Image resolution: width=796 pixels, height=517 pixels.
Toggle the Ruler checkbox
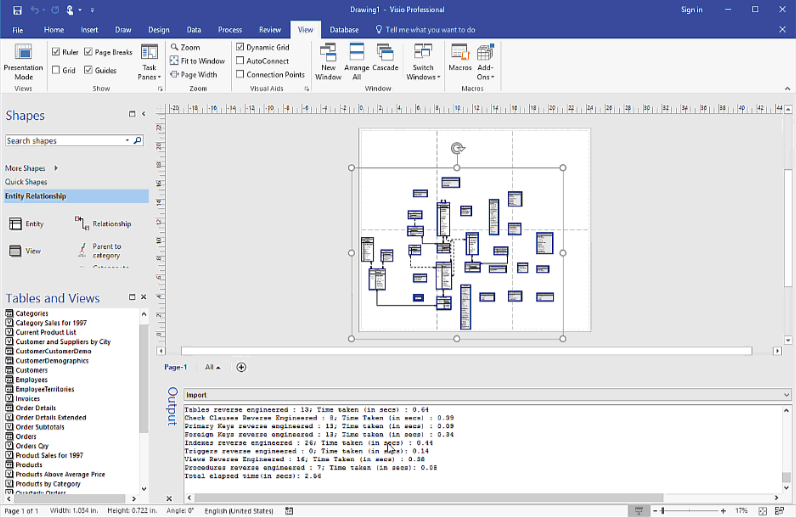[x=56, y=52]
